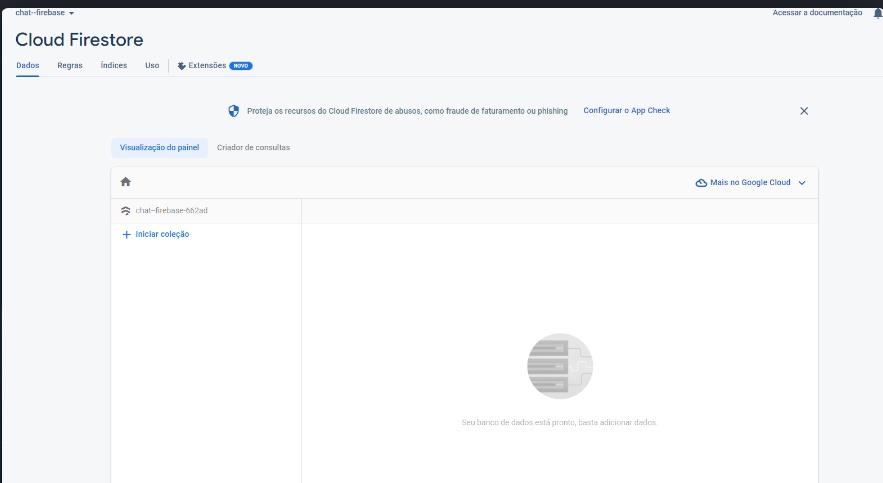883x483 pixels.
Task: Click the notifications bell icon
Action: (877, 13)
